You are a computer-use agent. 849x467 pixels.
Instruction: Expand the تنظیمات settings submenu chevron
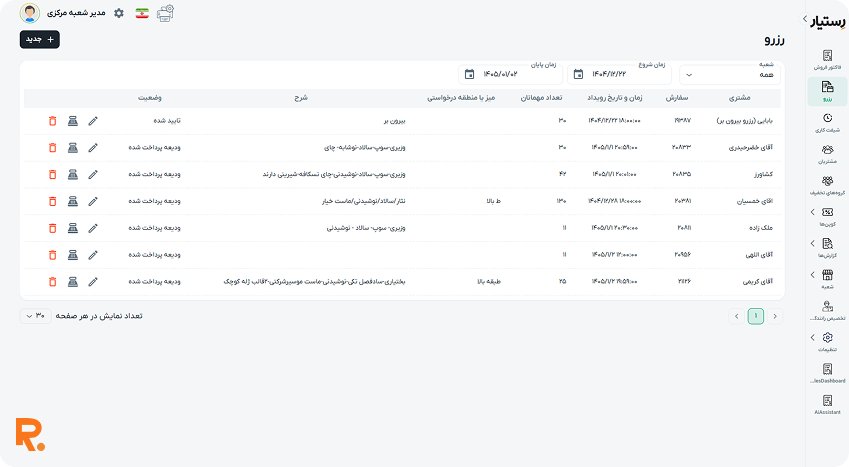[x=813, y=338]
